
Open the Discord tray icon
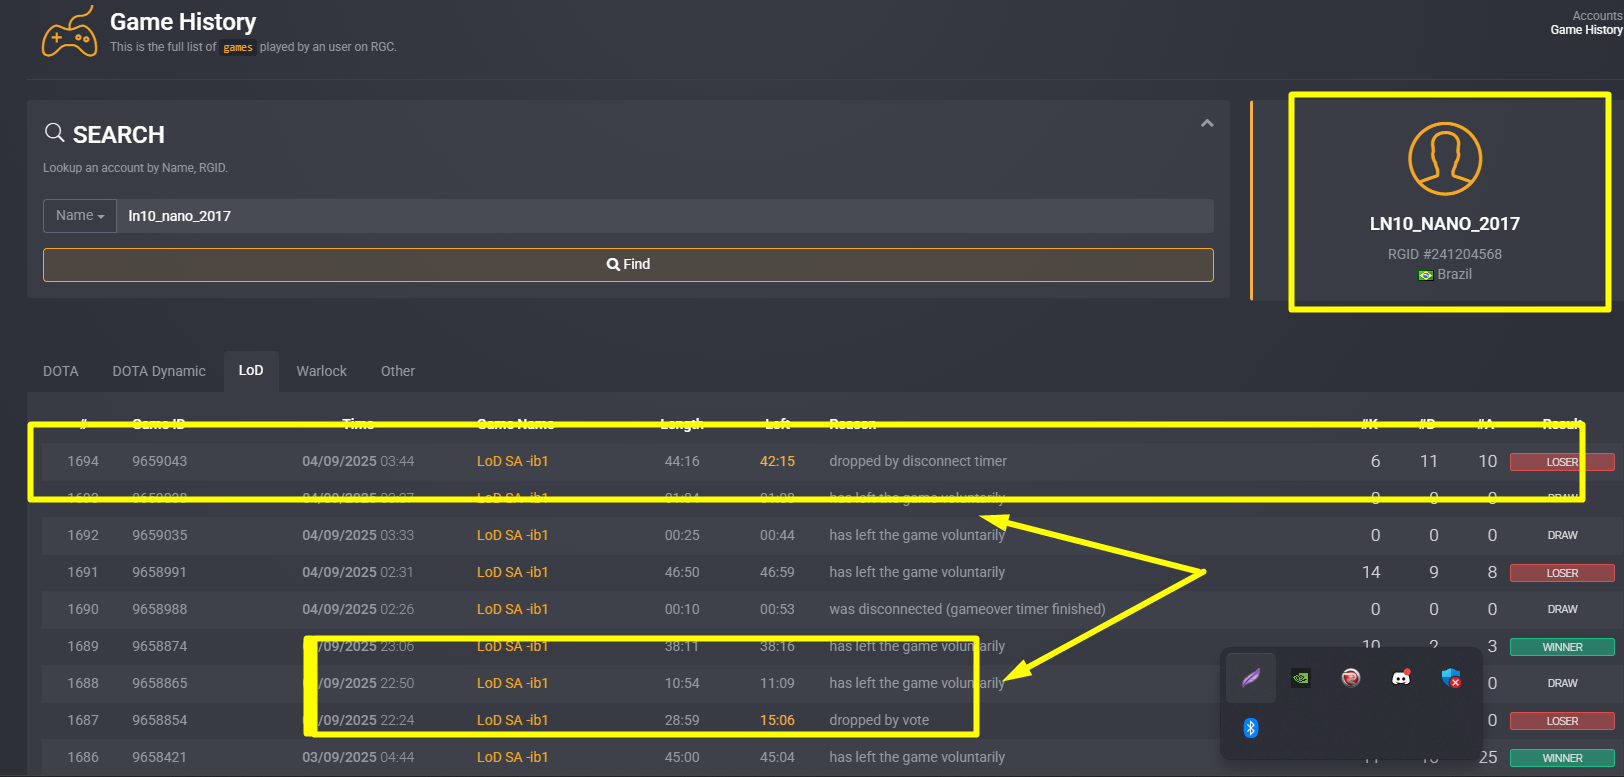coord(1401,678)
